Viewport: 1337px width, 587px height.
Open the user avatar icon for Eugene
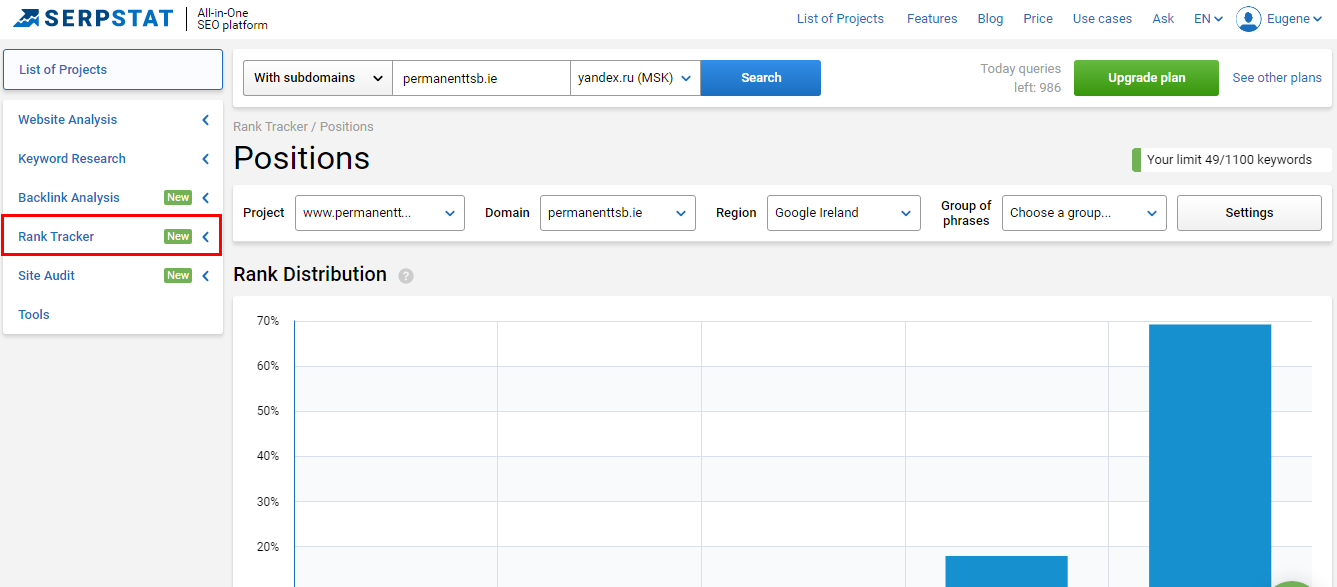pos(1248,18)
